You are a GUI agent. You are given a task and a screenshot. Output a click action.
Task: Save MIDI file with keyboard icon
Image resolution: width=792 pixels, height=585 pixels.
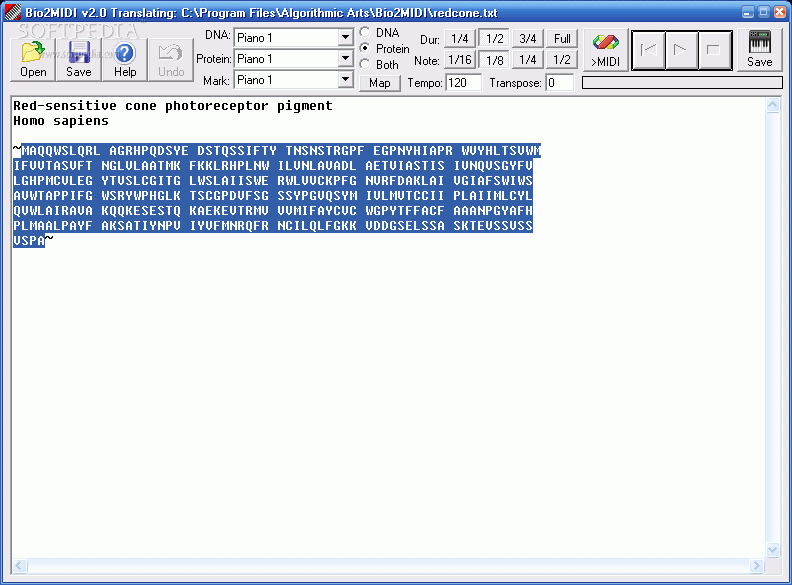[x=760, y=50]
